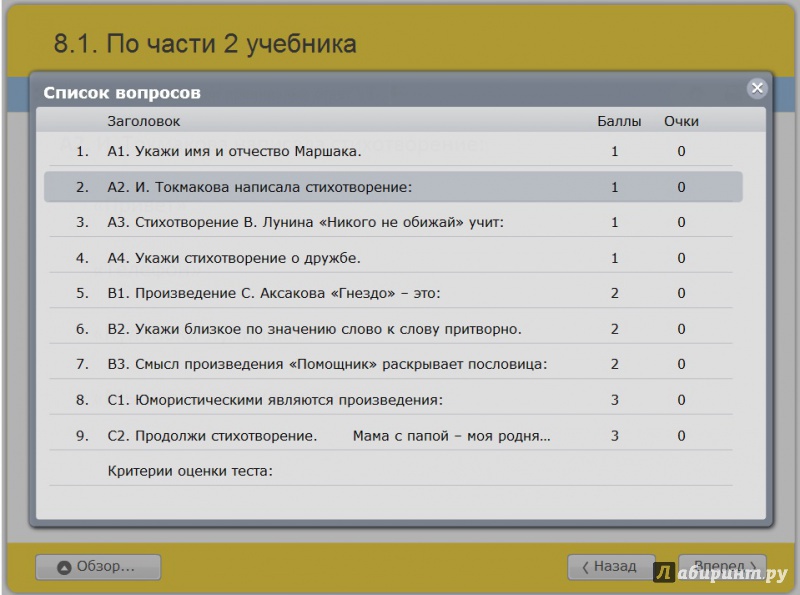This screenshot has width=800, height=595.
Task: Select question C2 Продолжи стихотворение
Action: point(393,435)
